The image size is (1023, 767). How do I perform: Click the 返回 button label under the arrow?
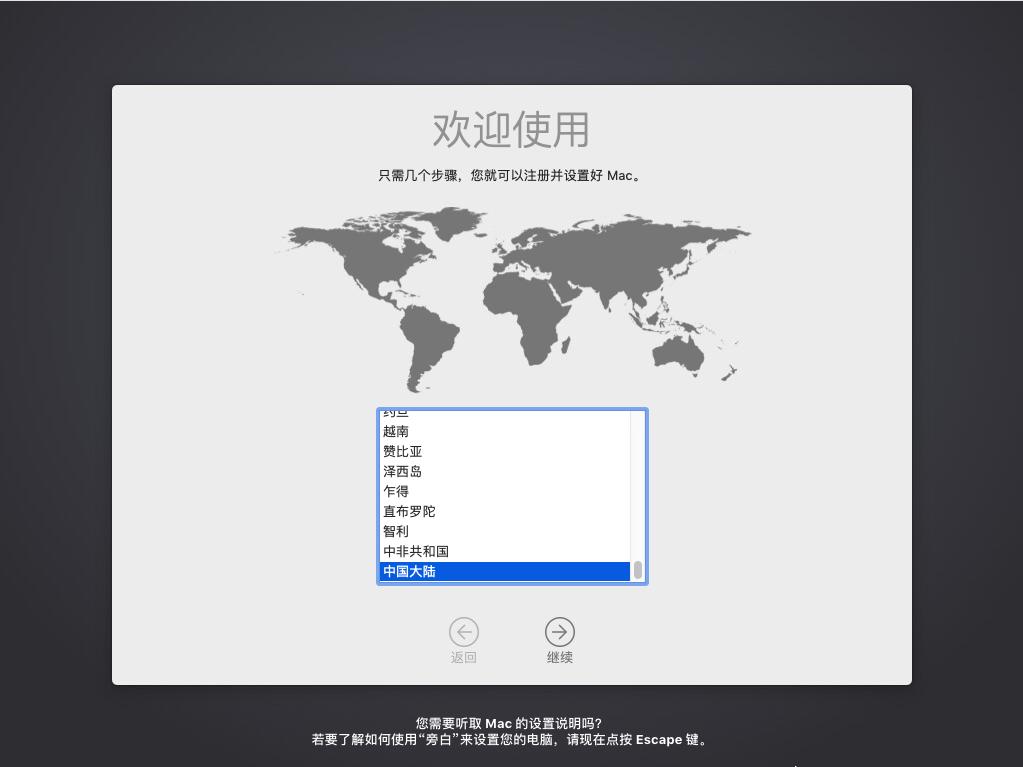click(x=464, y=657)
